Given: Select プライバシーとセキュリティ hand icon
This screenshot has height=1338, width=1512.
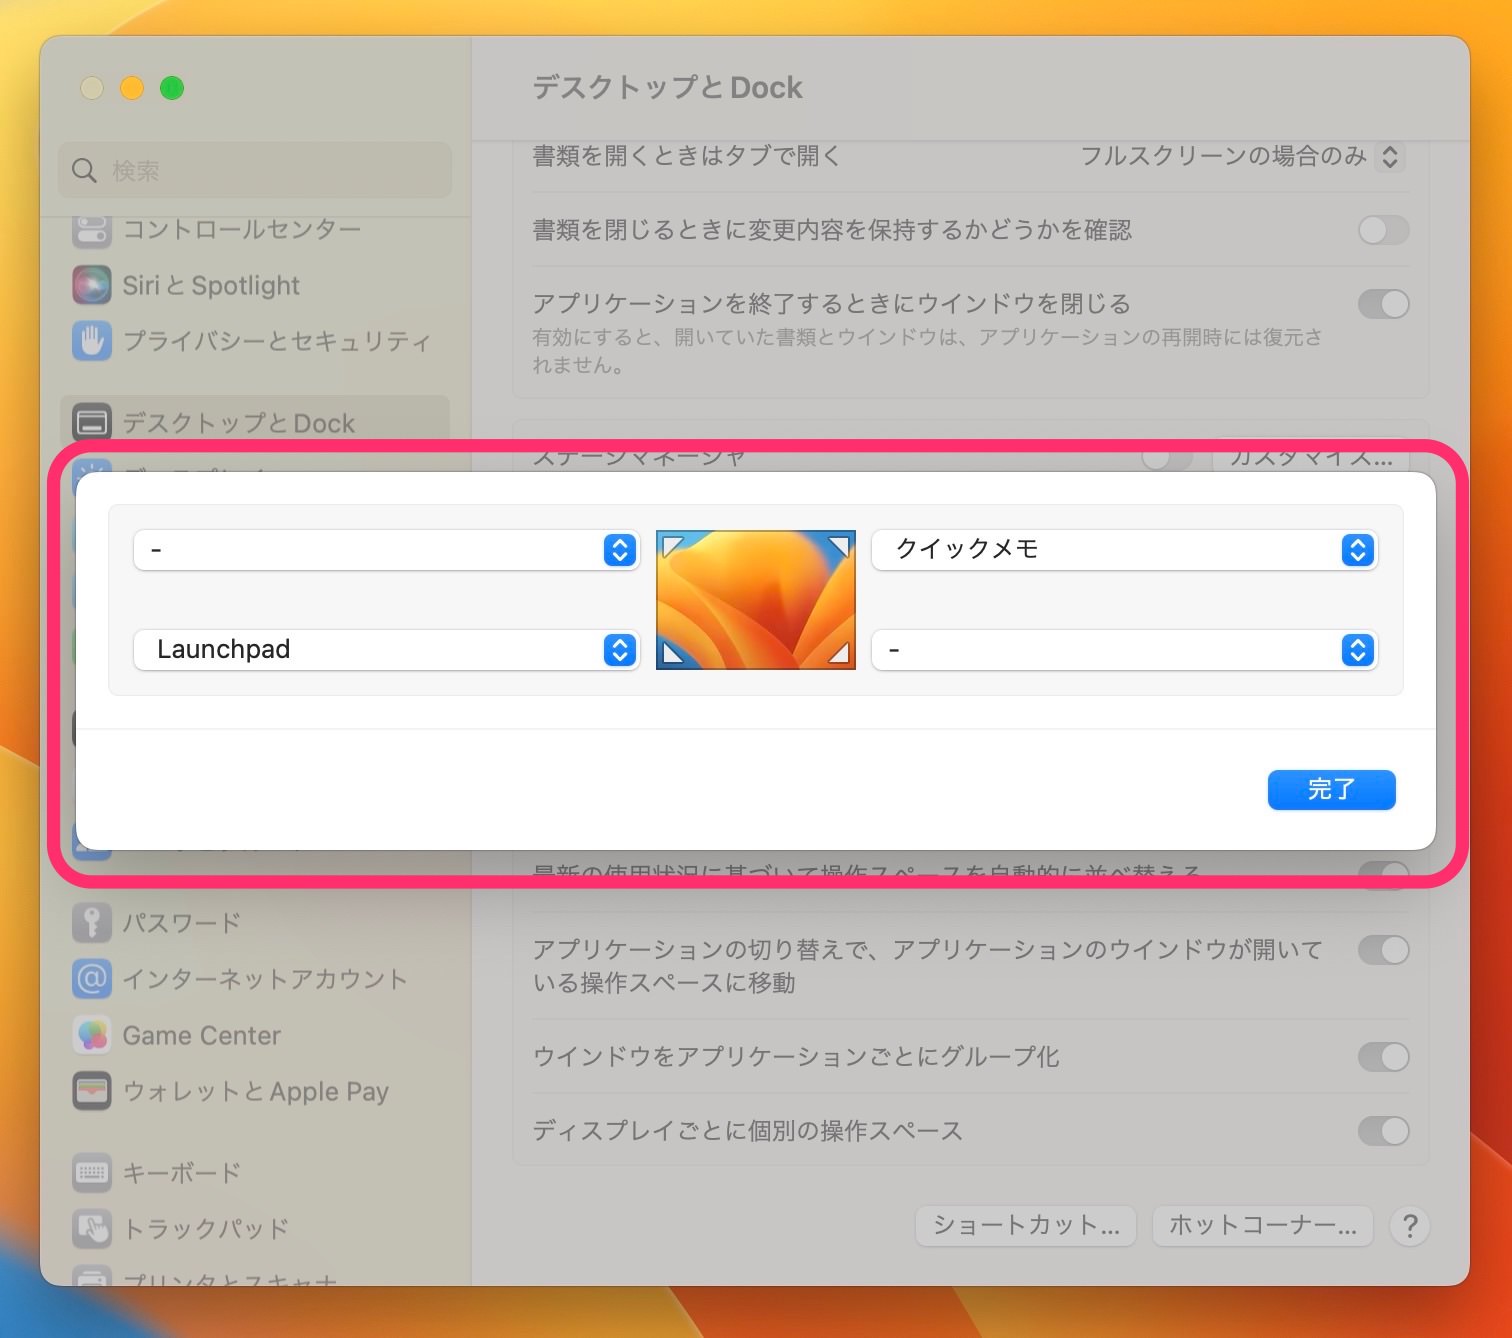Looking at the screenshot, I should 91,342.
